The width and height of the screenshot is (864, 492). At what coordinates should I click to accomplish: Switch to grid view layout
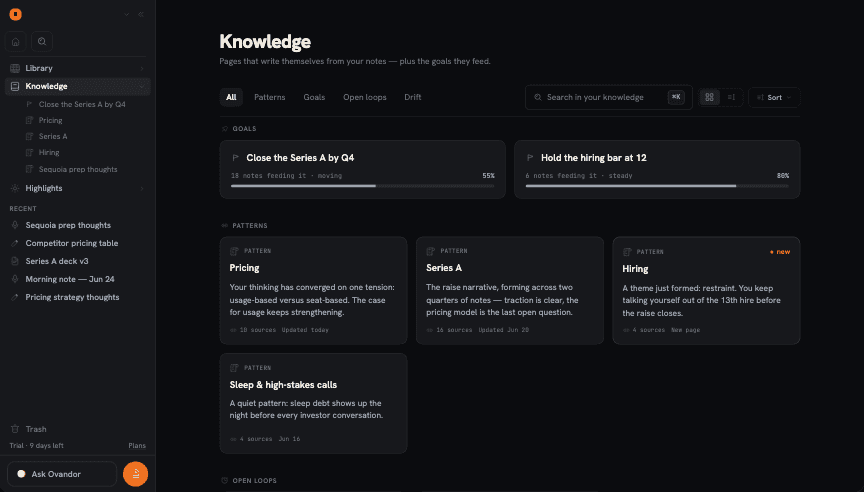[709, 98]
